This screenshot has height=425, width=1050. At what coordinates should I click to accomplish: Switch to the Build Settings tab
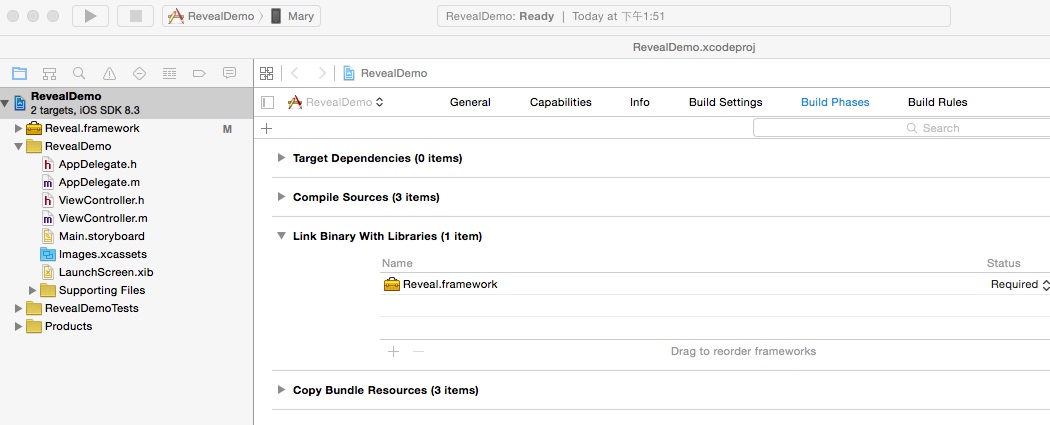725,102
